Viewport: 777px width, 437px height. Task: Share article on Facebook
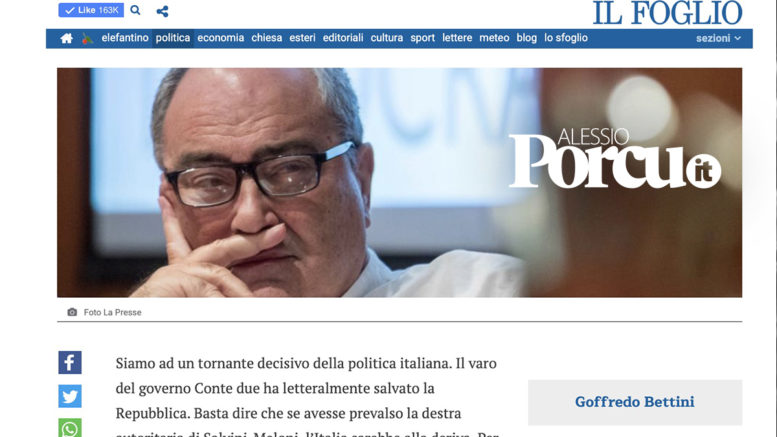click(70, 363)
